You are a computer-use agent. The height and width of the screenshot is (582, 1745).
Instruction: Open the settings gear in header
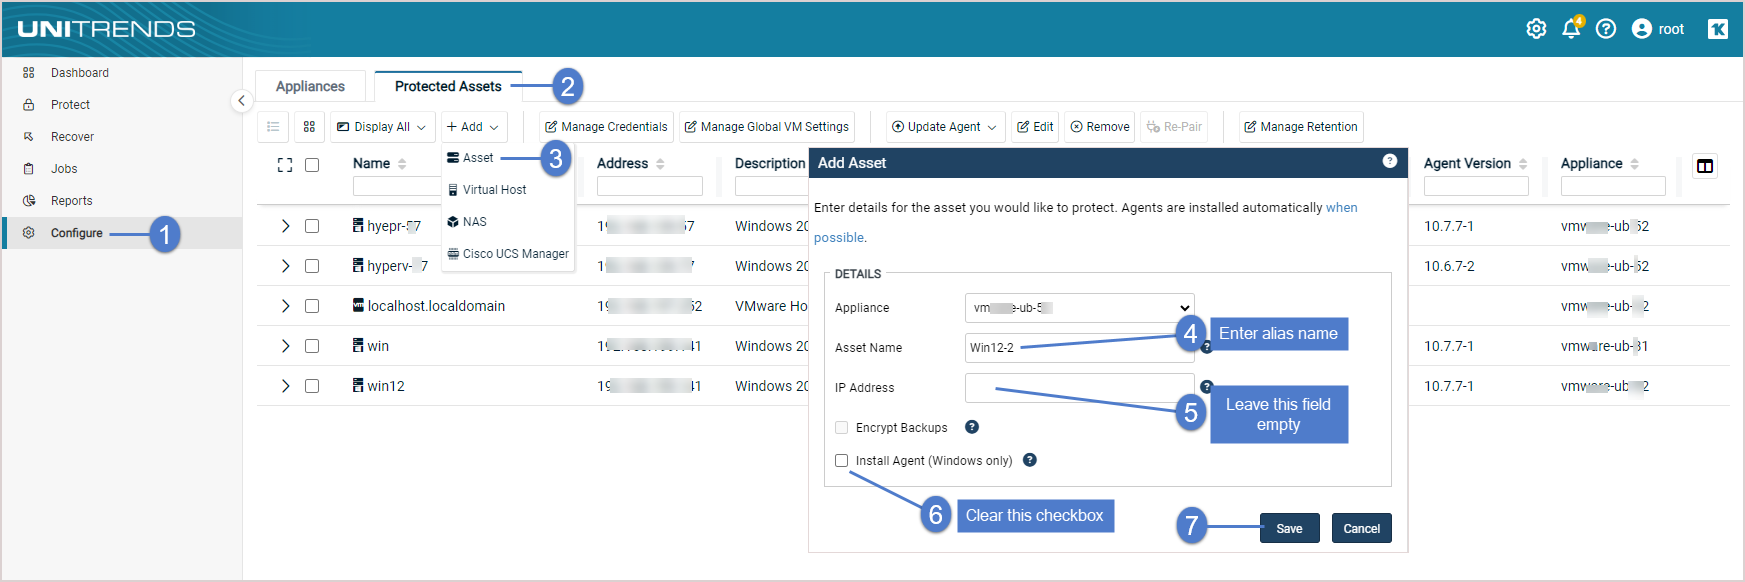click(1536, 29)
